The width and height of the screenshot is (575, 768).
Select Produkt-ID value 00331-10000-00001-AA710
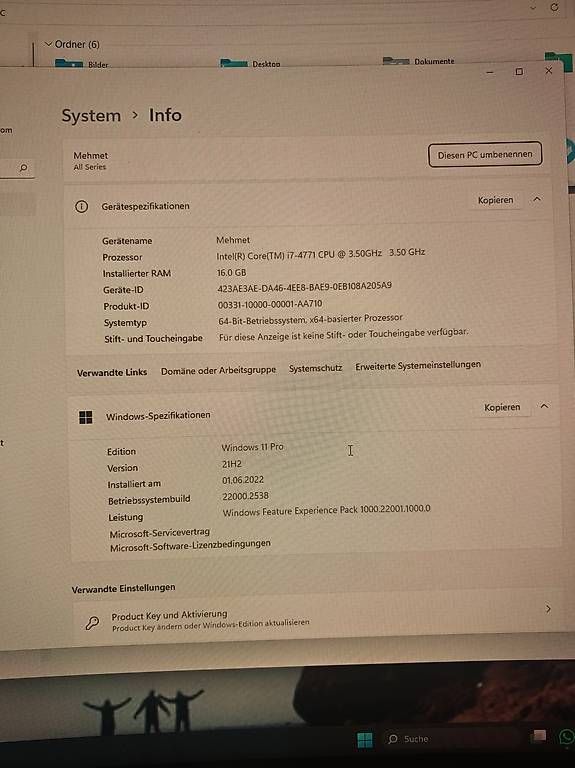[x=270, y=304]
